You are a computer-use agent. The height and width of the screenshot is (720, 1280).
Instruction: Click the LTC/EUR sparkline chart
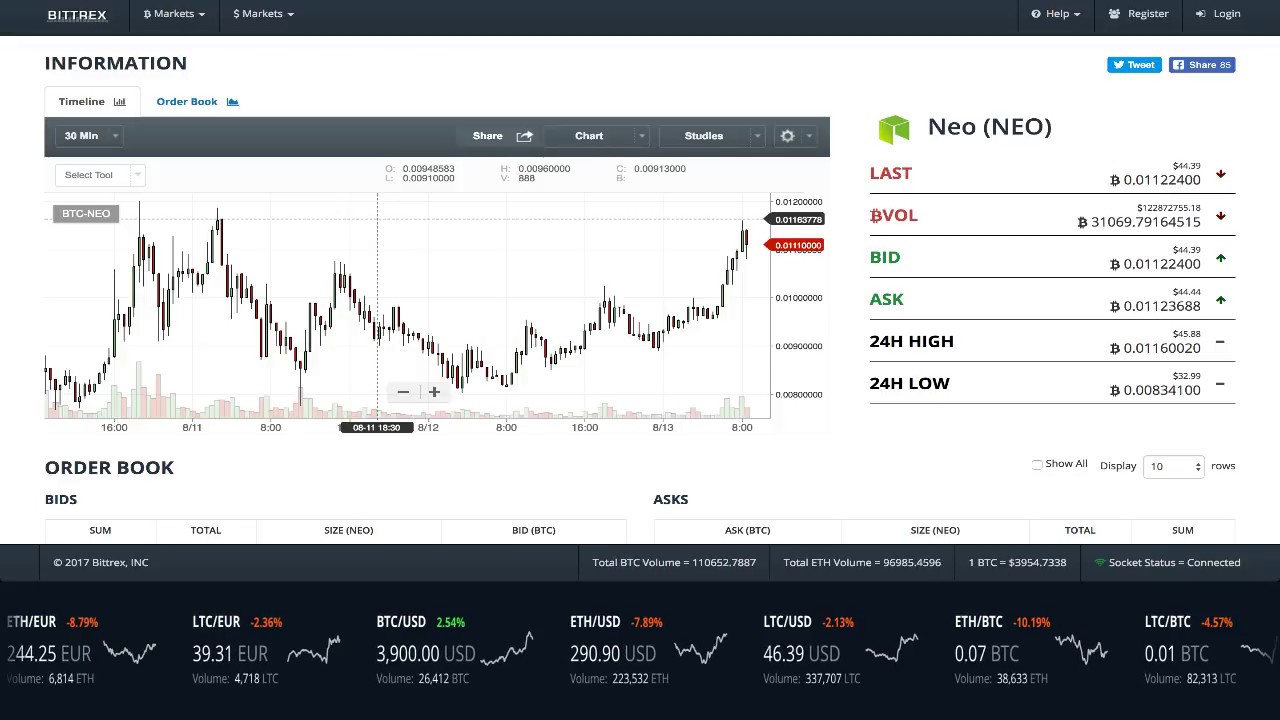314,650
